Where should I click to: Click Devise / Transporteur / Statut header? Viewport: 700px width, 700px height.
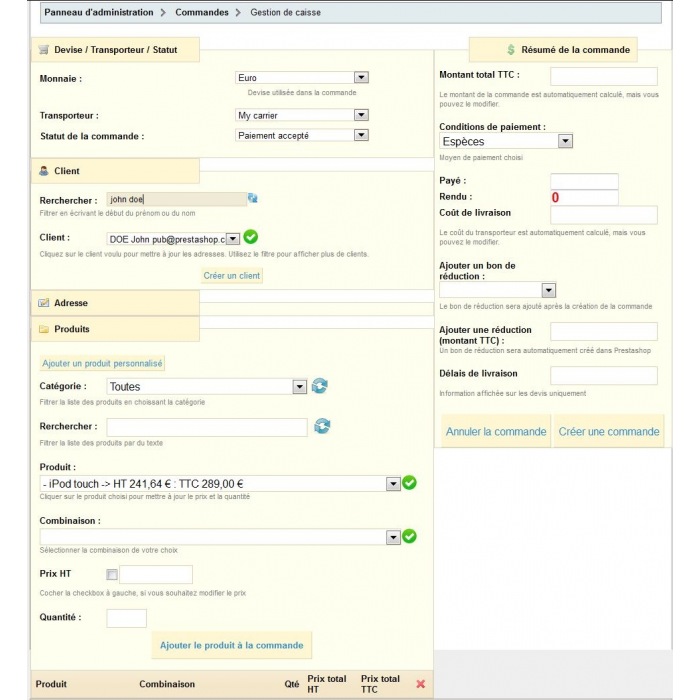tap(115, 50)
